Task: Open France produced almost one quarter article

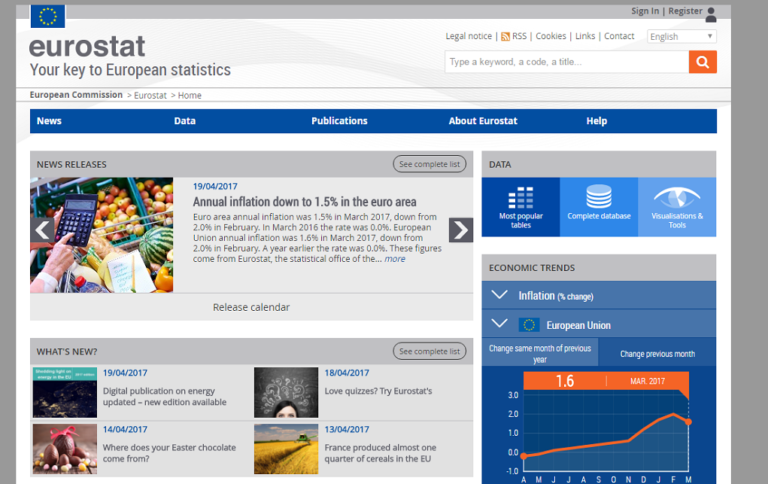Action: 380,453
